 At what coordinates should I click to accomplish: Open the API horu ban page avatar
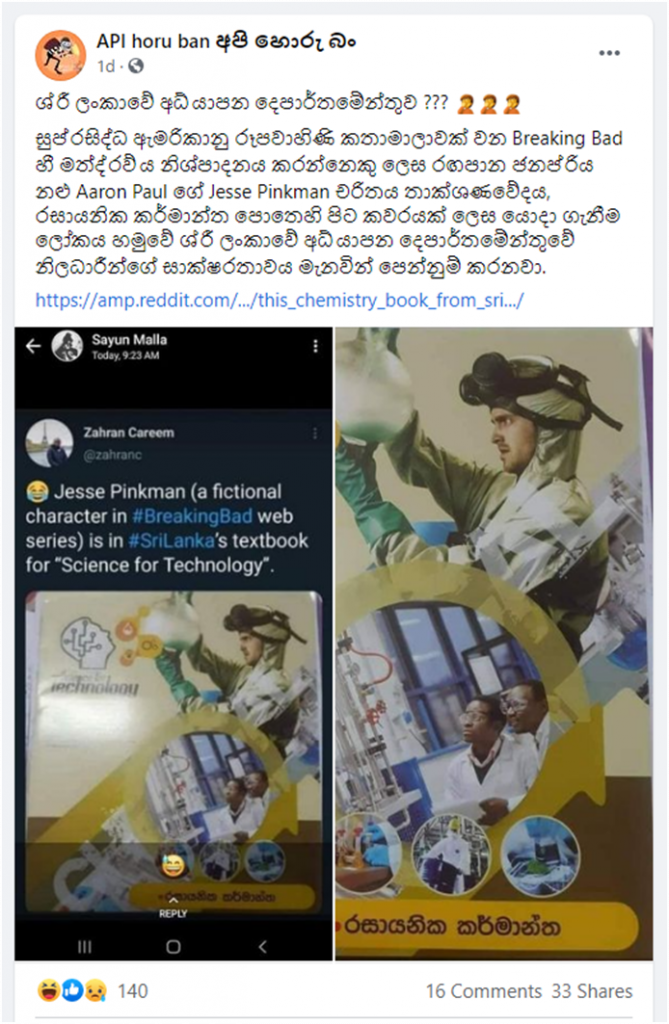pos(61,55)
